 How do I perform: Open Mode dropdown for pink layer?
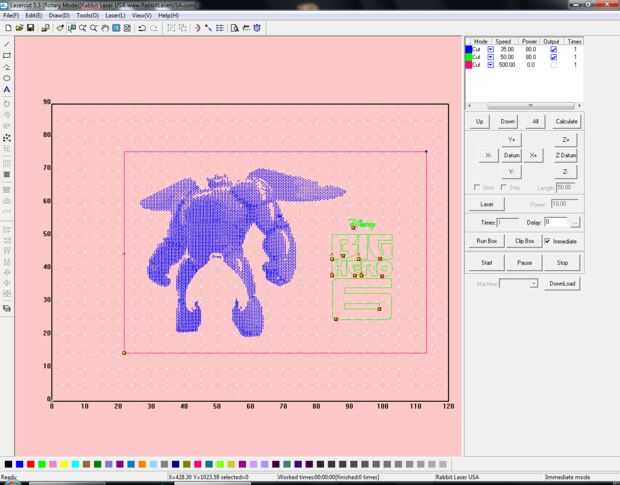click(x=490, y=65)
